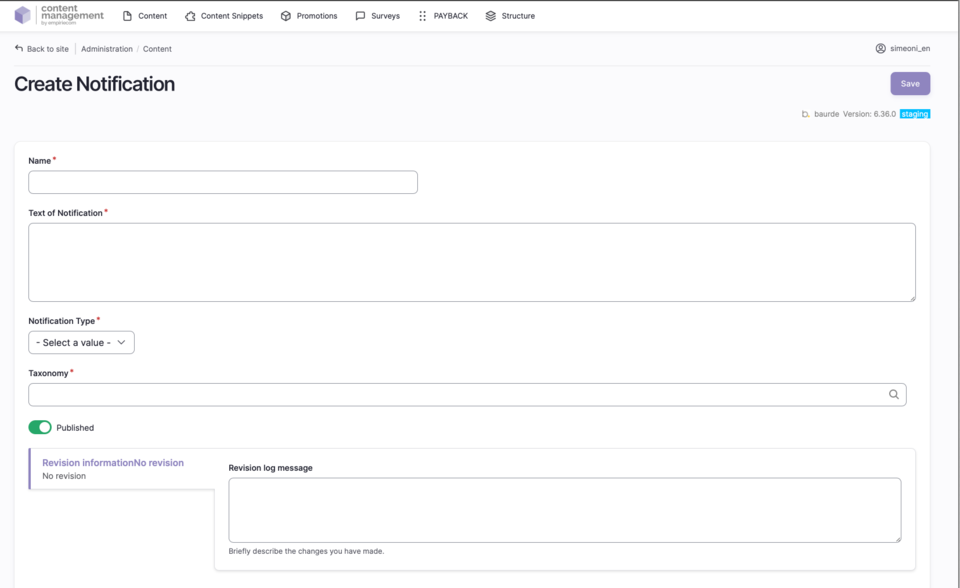
Task: Click the Structure layers icon
Action: [490, 16]
